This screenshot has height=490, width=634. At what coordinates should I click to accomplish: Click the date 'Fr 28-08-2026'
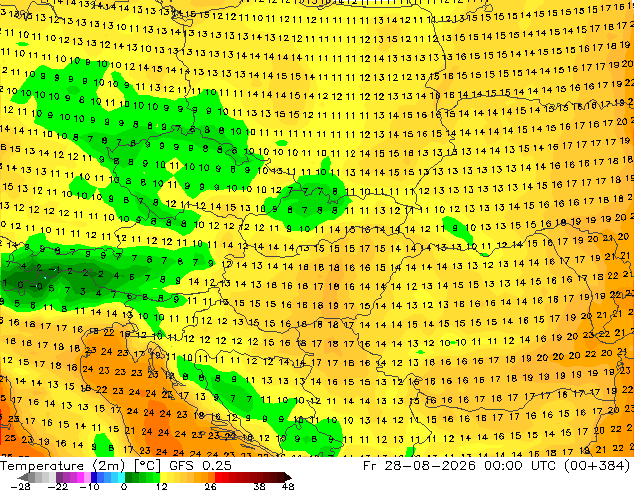coord(419,466)
